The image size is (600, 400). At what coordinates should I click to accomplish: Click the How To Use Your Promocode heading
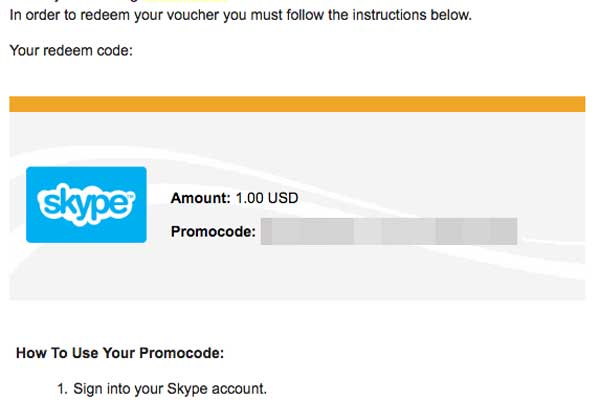click(120, 353)
